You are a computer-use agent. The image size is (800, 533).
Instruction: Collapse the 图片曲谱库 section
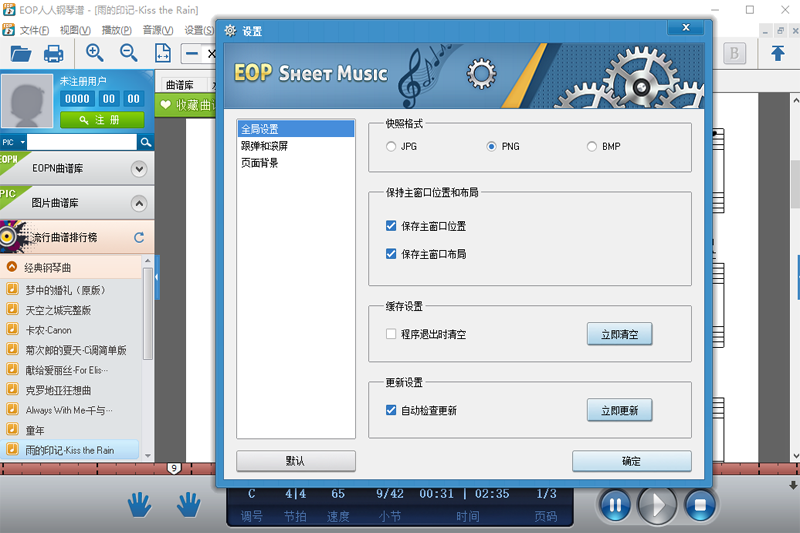pyautogui.click(x=139, y=204)
